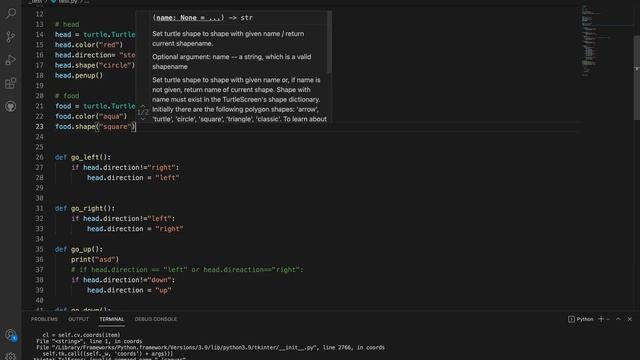Viewport: 640px width, 360px height.
Task: Click the "# food" comment line
Action: (67, 96)
